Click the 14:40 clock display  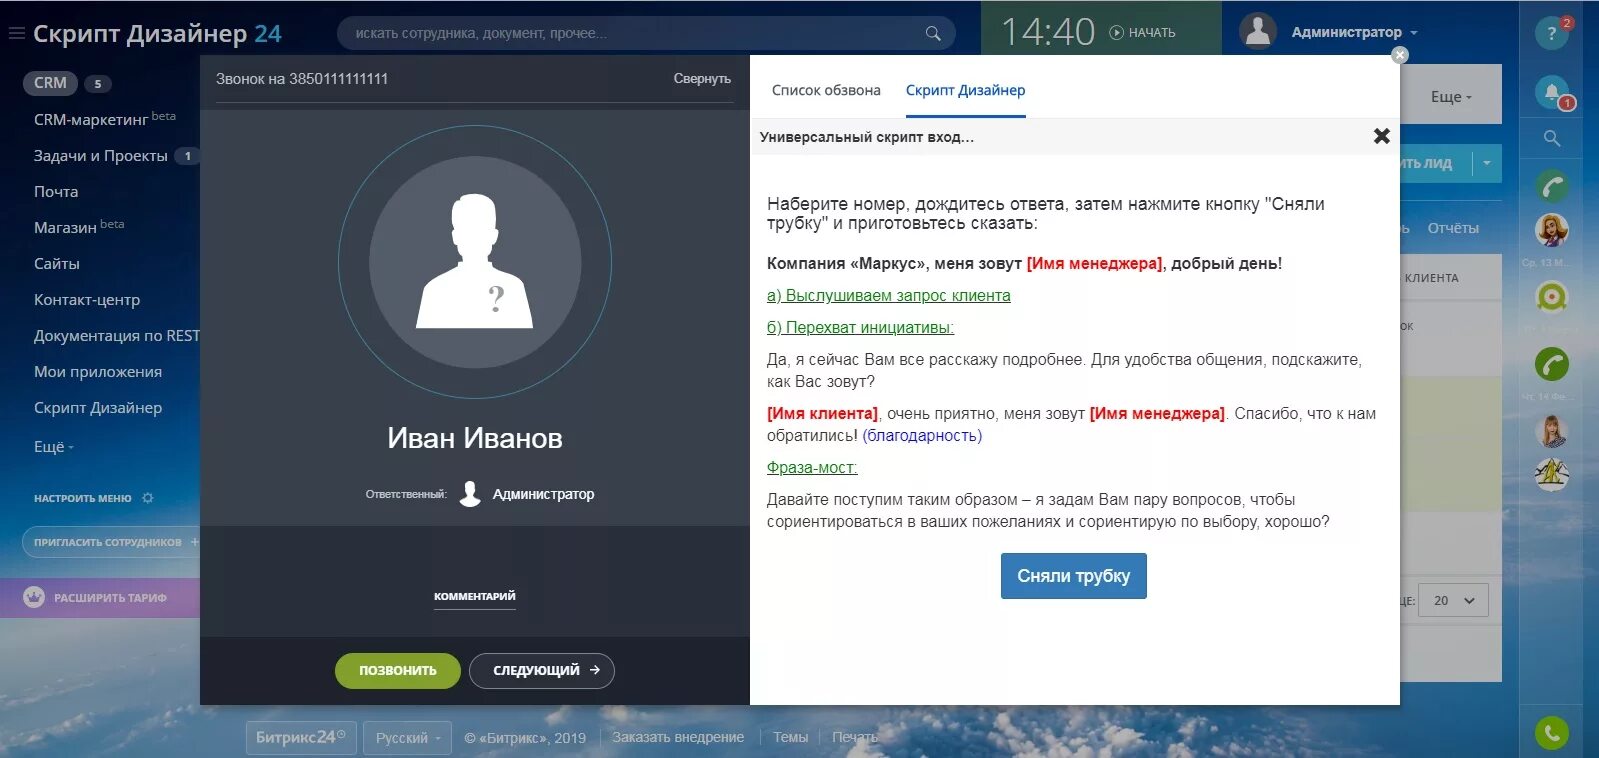click(1048, 32)
